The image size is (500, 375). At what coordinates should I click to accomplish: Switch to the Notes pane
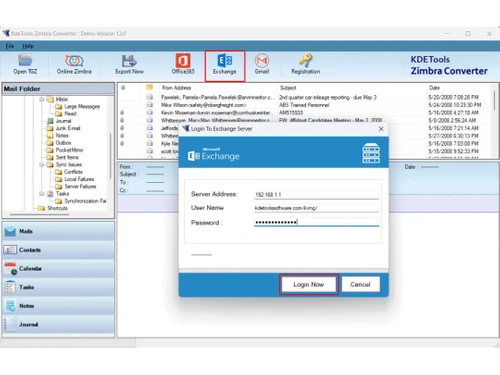tap(58, 306)
